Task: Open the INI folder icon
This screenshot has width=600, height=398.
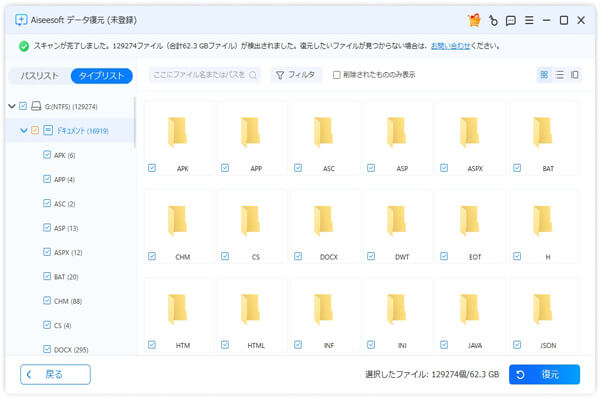Action: [397, 309]
